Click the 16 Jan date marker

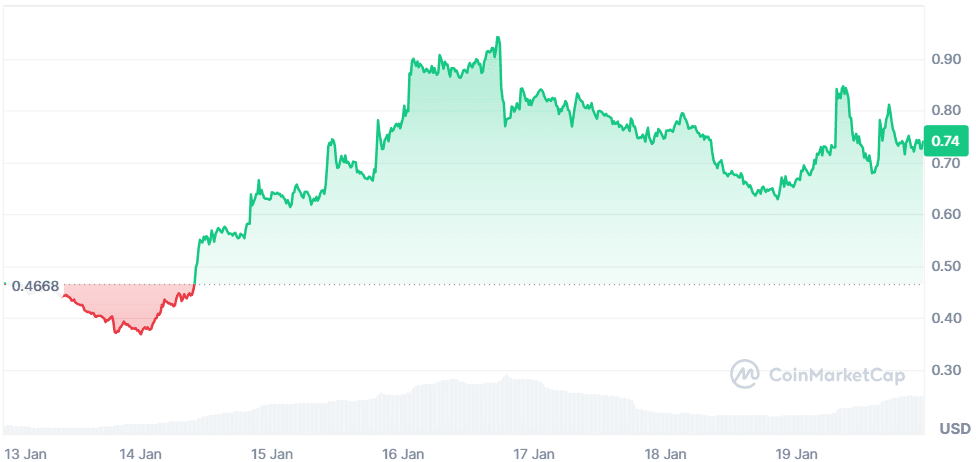[x=403, y=454]
